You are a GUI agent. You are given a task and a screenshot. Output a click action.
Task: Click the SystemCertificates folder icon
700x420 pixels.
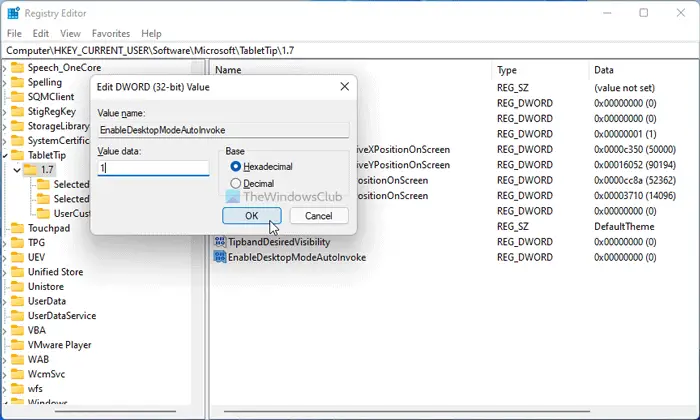coord(17,141)
